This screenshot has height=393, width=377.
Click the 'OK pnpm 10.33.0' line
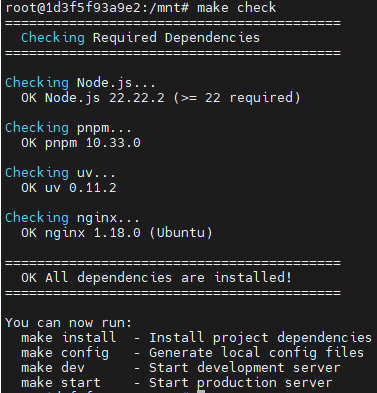81,143
